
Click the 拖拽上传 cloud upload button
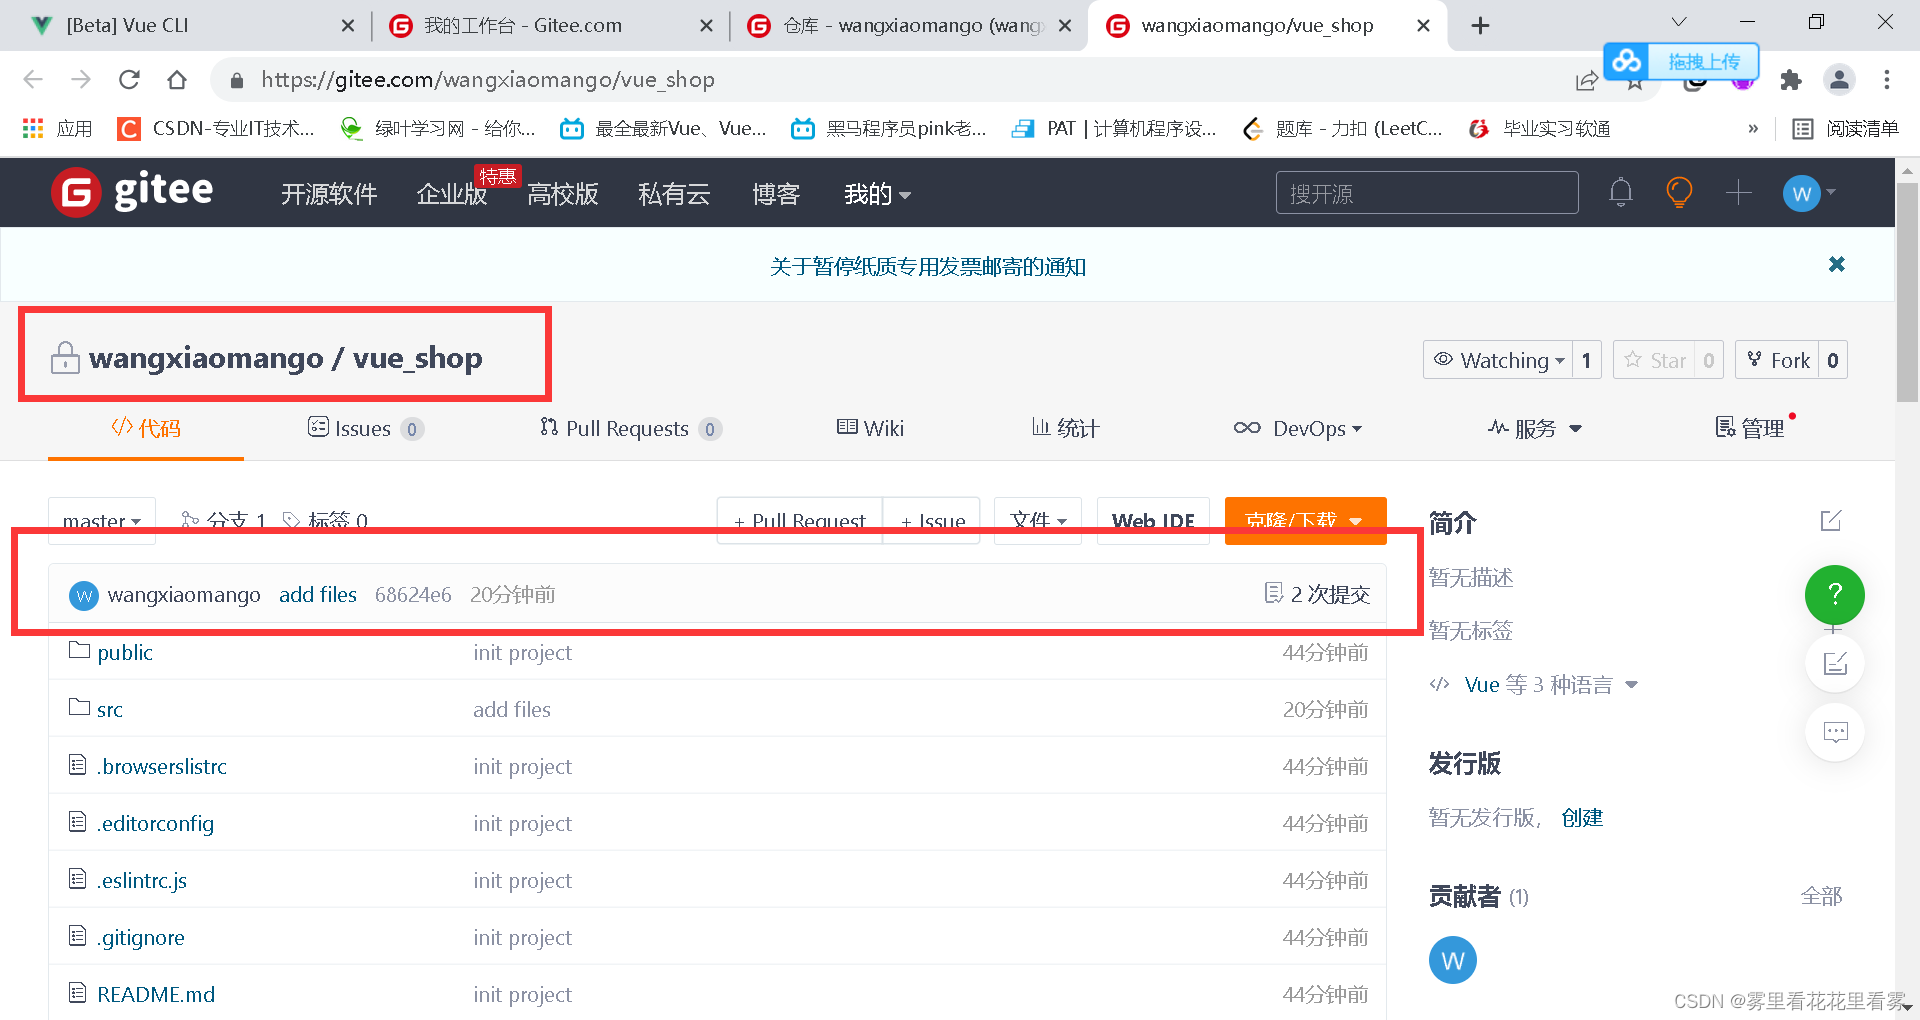tap(1680, 61)
